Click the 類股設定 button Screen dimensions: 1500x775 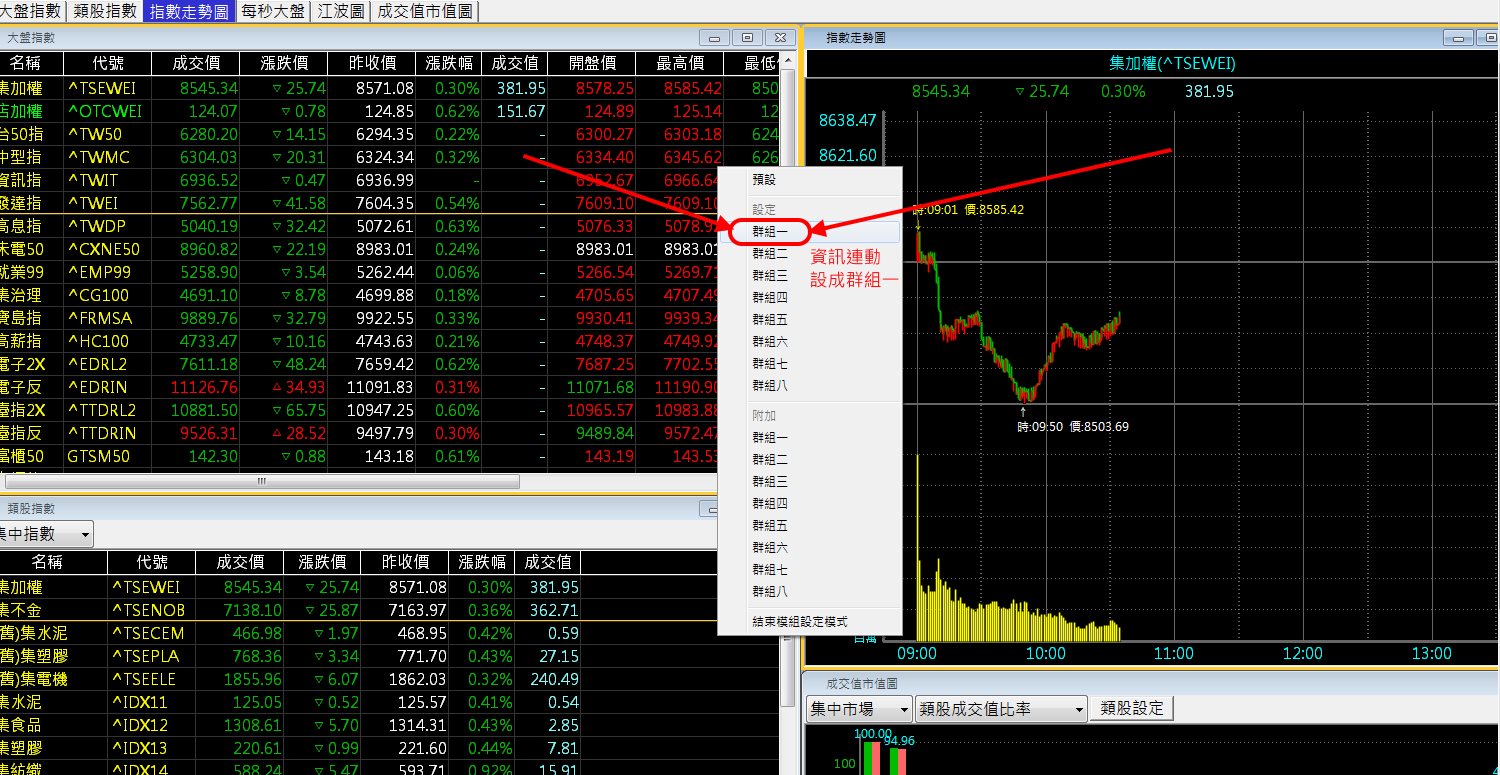click(x=1132, y=709)
